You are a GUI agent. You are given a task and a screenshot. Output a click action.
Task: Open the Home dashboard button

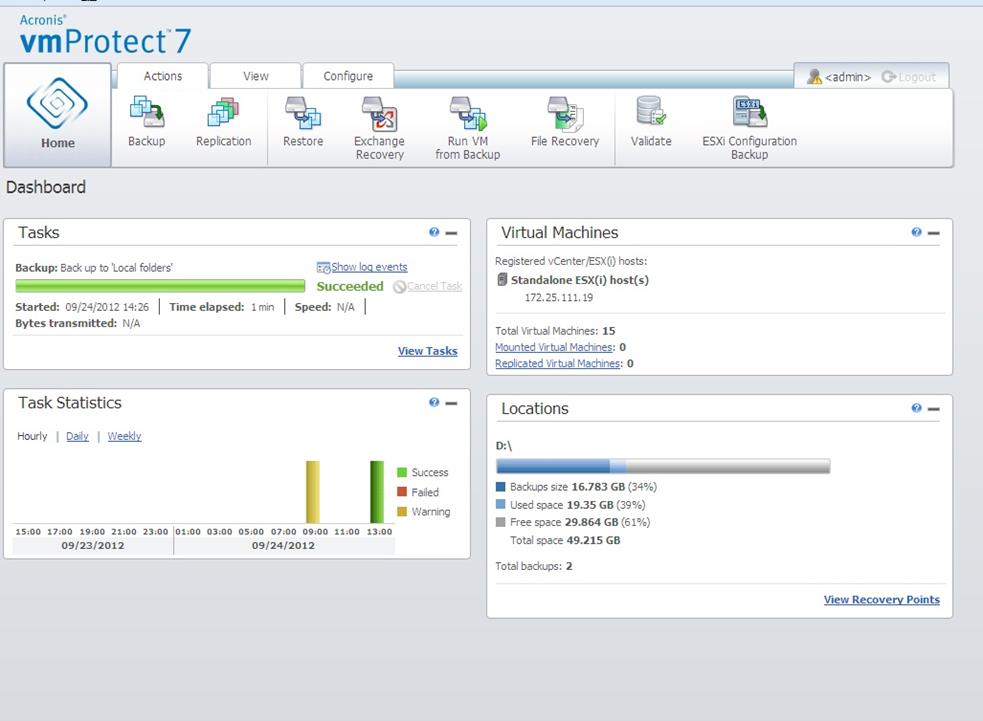tap(58, 115)
